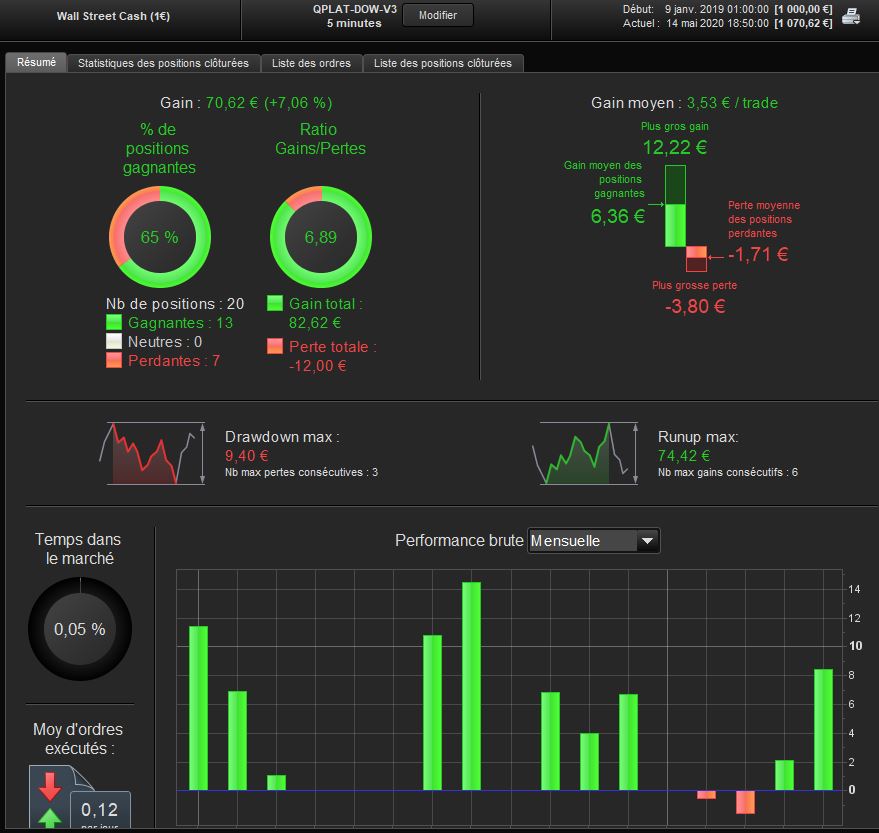The height and width of the screenshot is (833, 879).
Task: Click the 6,89 Gains/Pertes ratio donut
Action: pyautogui.click(x=321, y=237)
